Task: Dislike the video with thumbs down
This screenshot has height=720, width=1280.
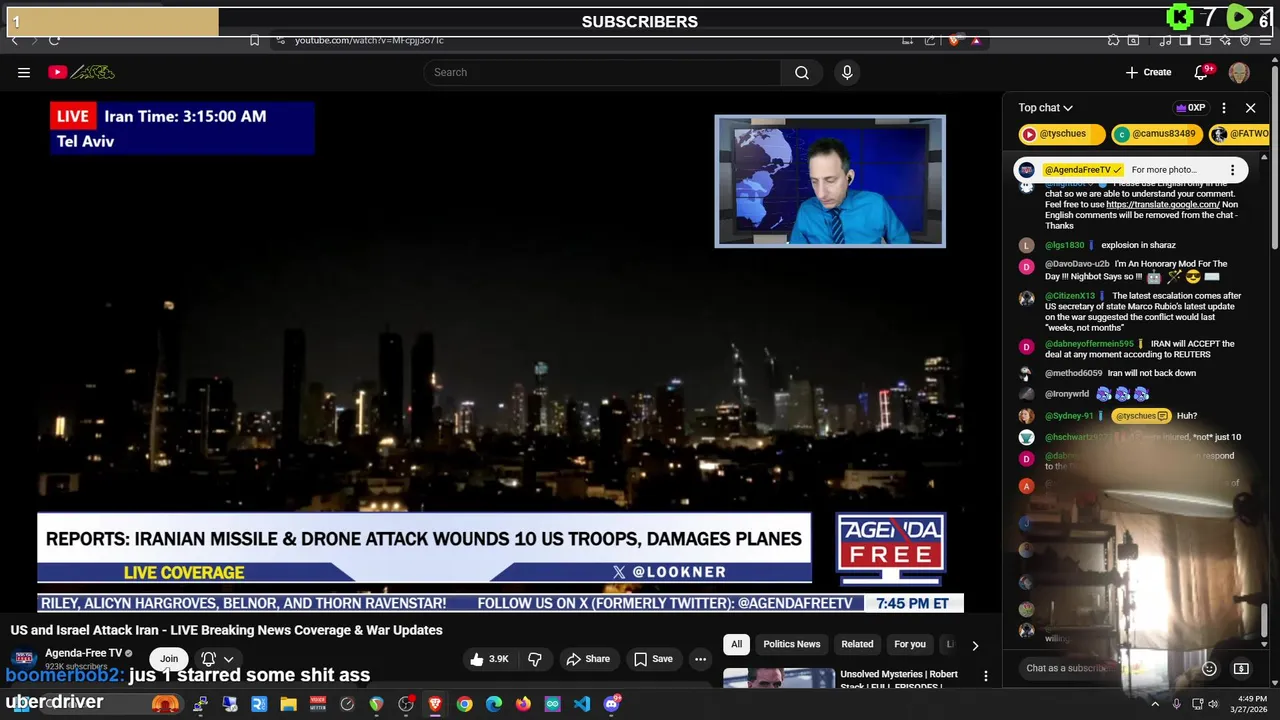Action: click(x=535, y=659)
